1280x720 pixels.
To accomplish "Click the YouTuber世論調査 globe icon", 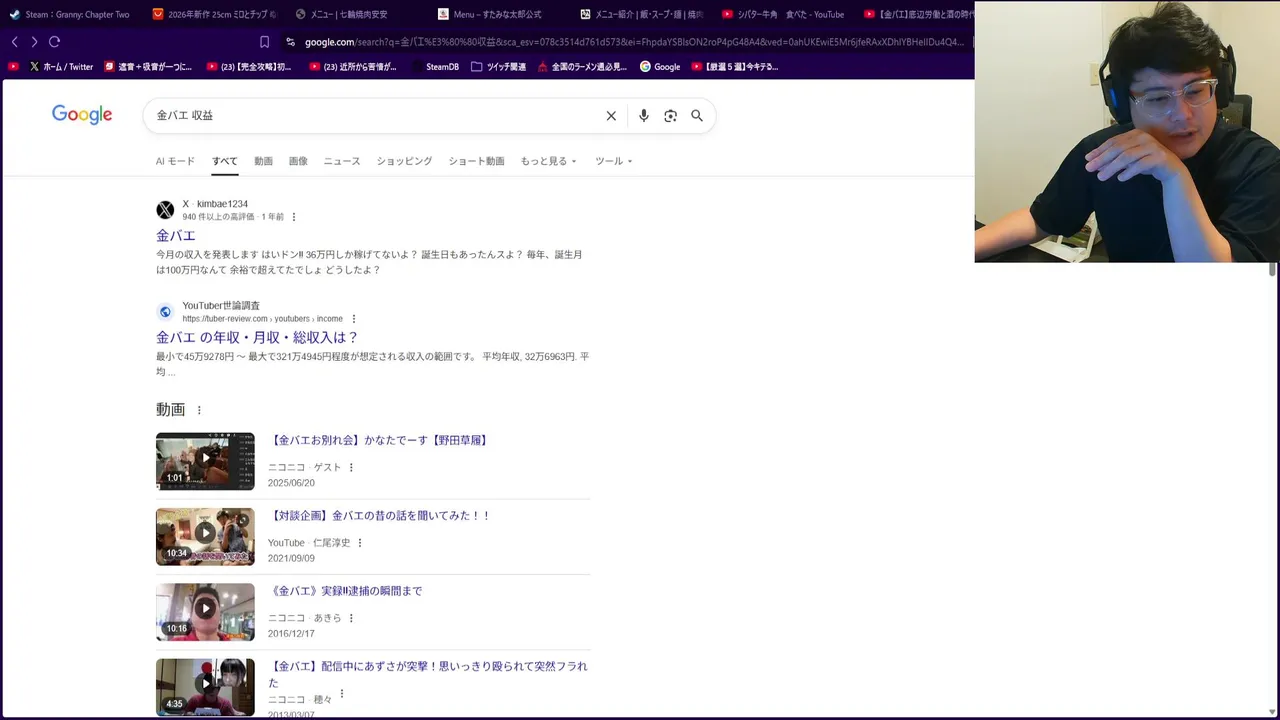I will pos(165,312).
